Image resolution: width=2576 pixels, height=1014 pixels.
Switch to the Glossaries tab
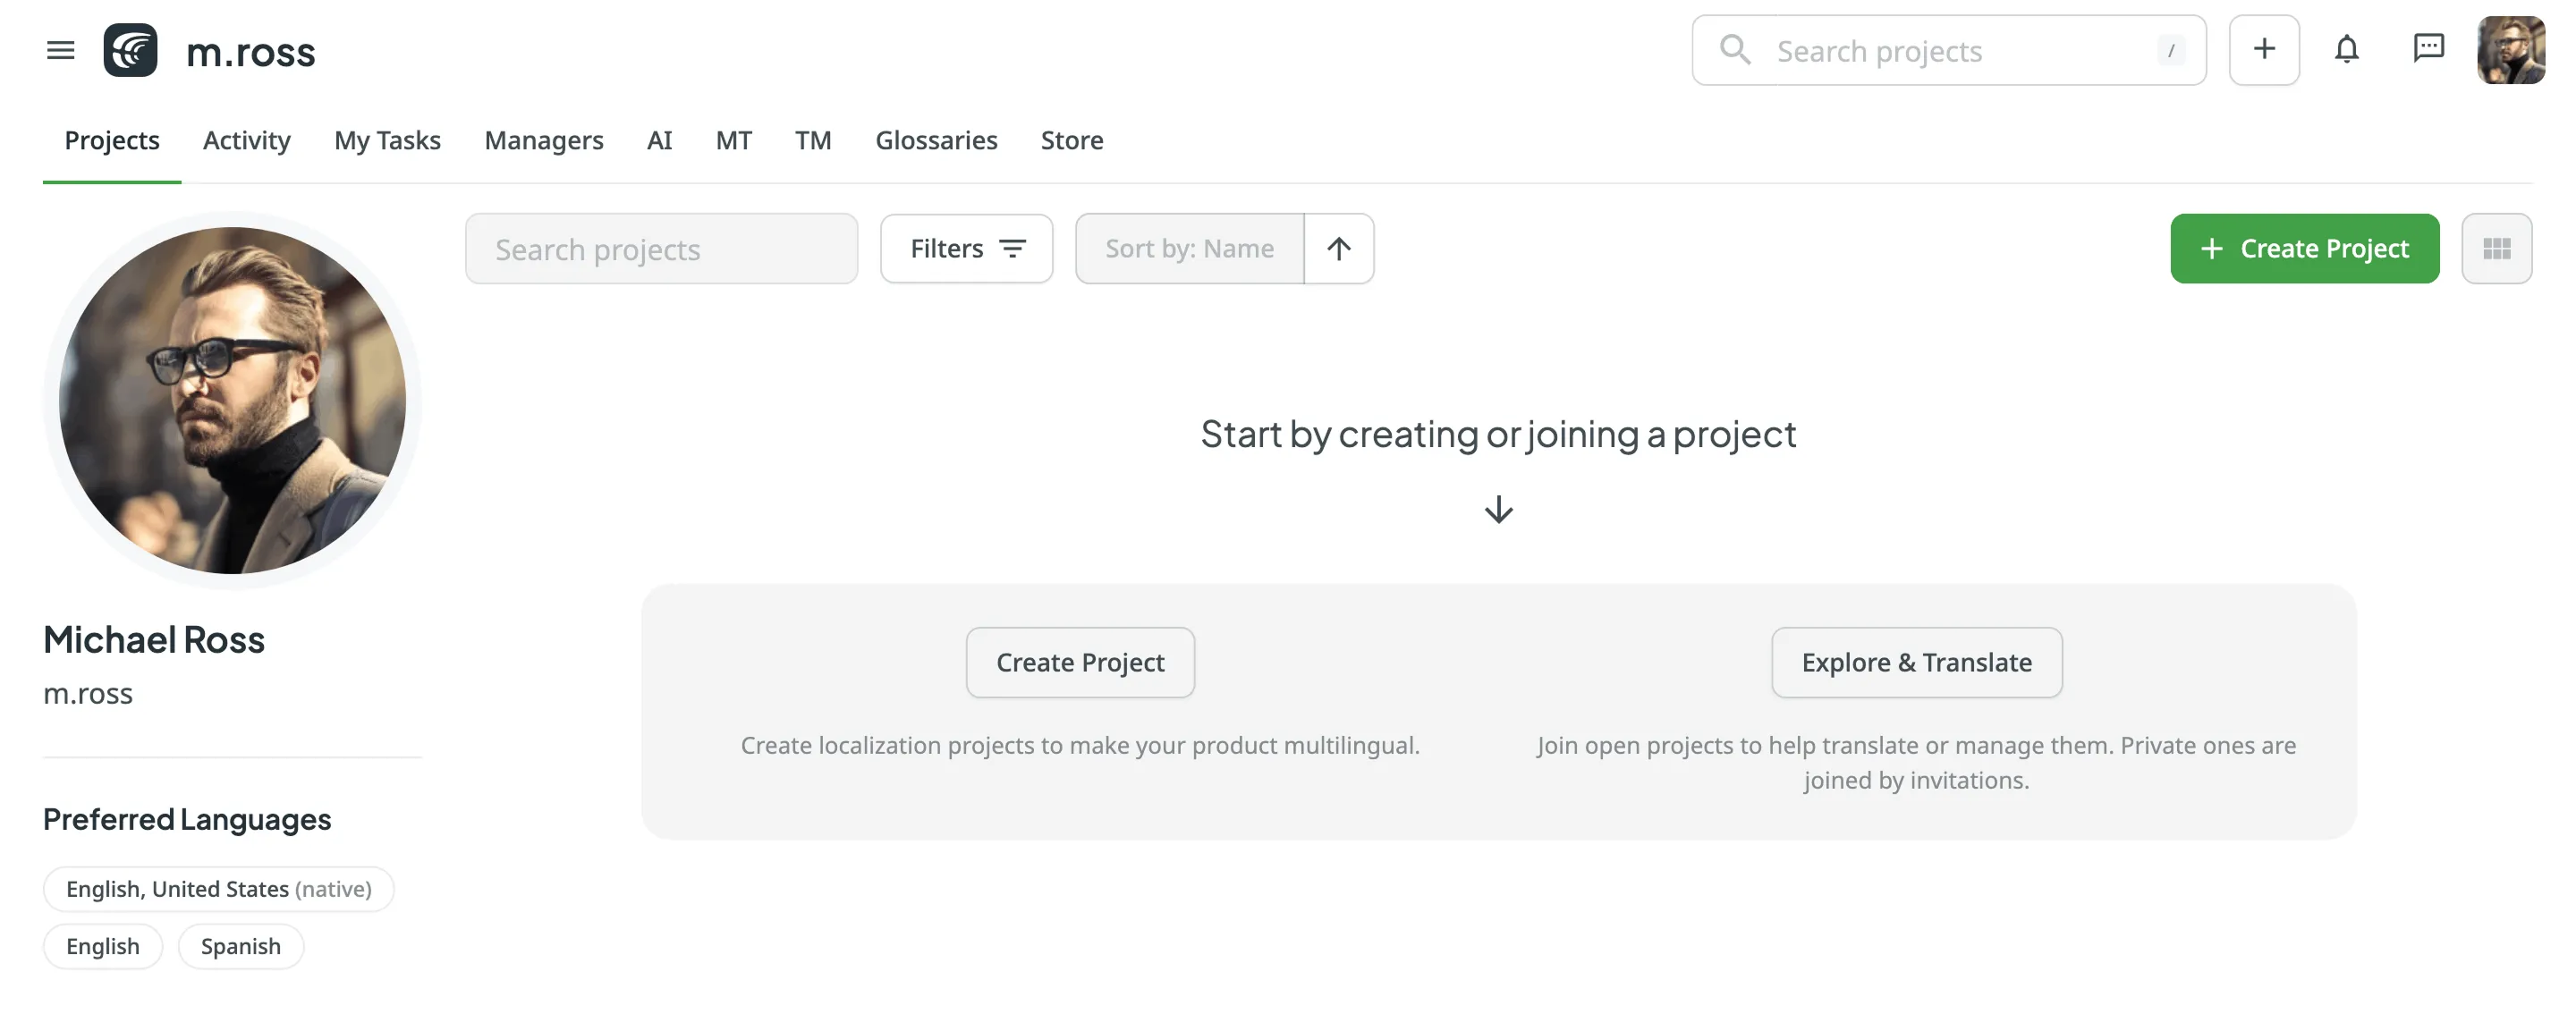936,140
